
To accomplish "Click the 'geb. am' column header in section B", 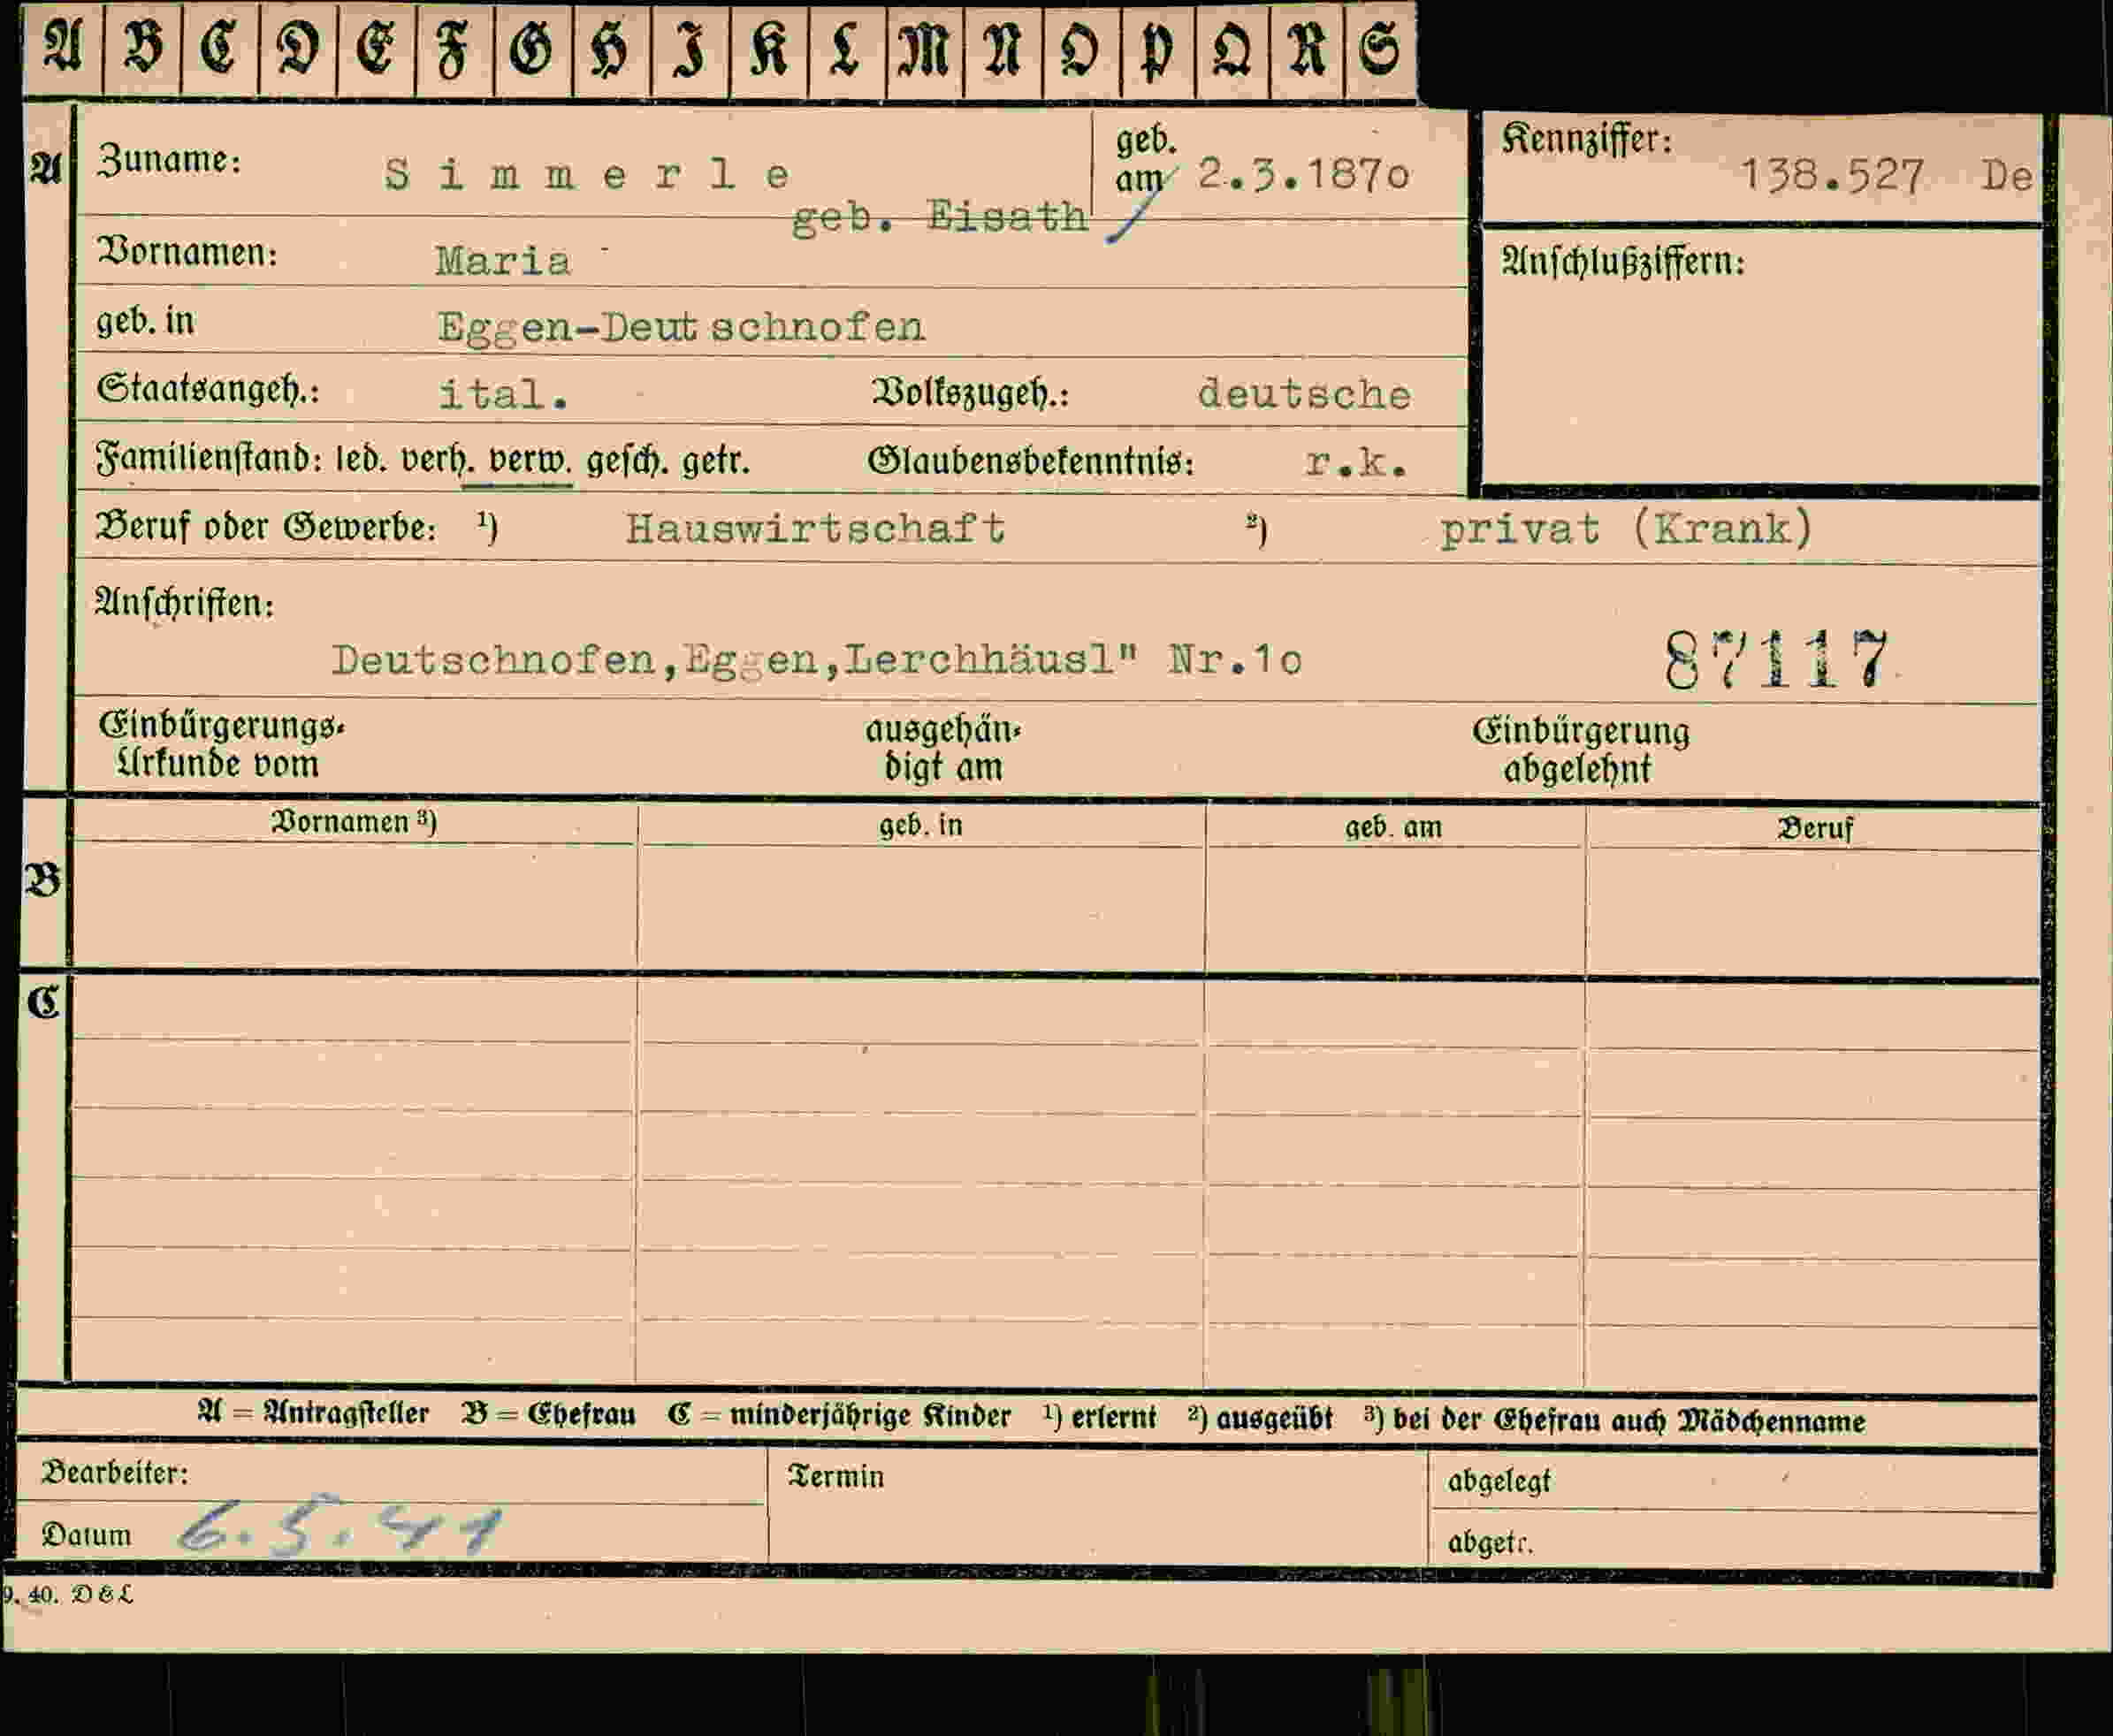I will 1393,827.
